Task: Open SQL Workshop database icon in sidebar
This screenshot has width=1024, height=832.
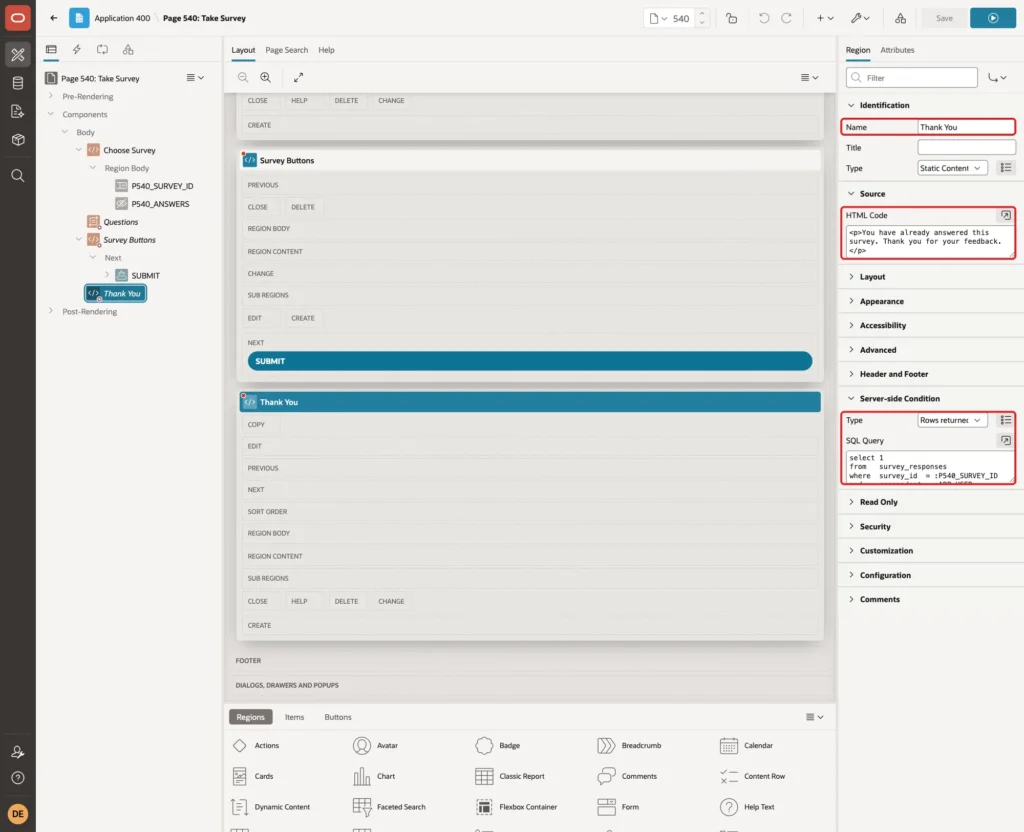Action: tap(18, 83)
